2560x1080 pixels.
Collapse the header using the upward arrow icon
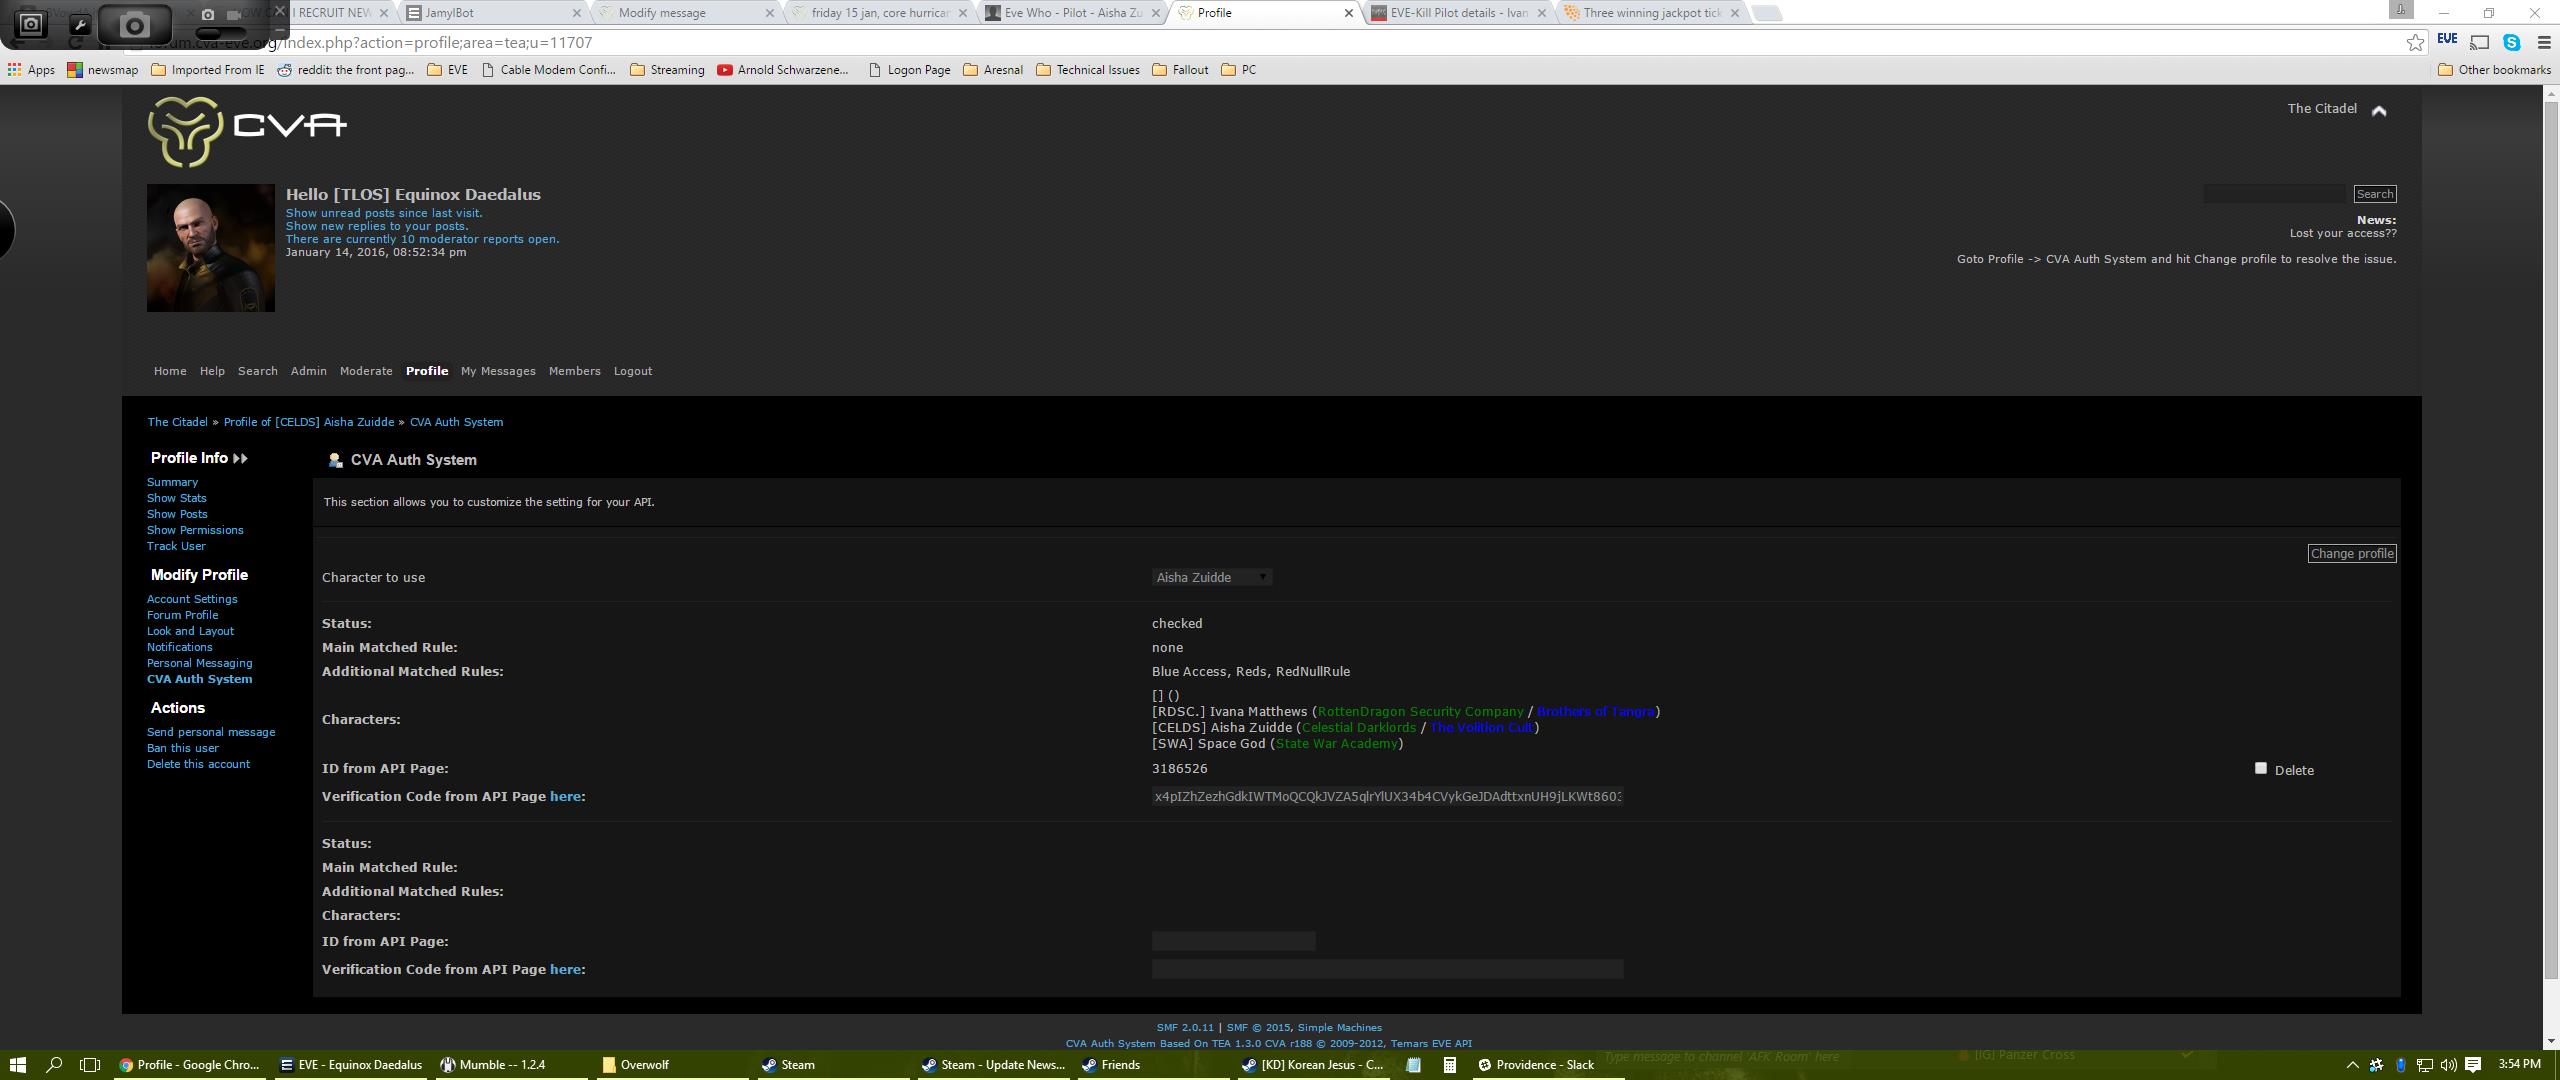click(2379, 111)
